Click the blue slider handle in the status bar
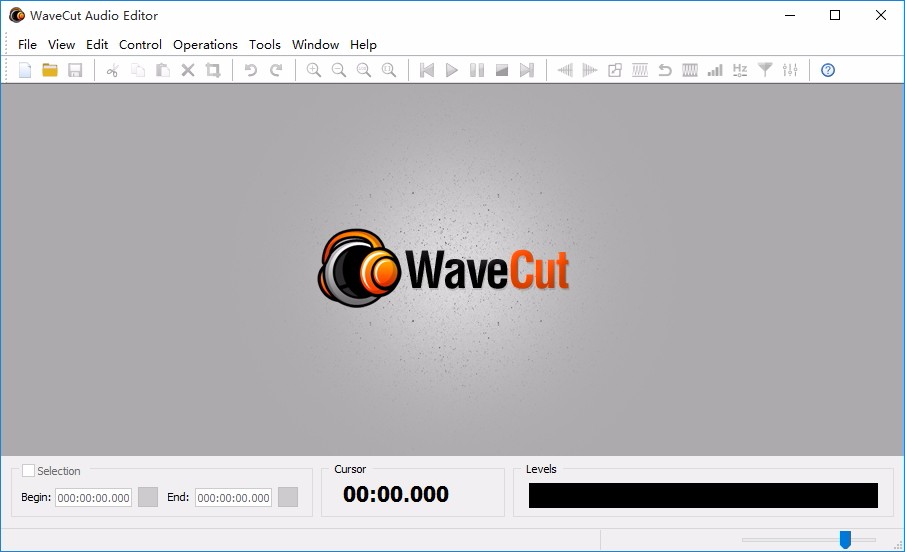Screen dimensions: 905x552 click(845, 540)
